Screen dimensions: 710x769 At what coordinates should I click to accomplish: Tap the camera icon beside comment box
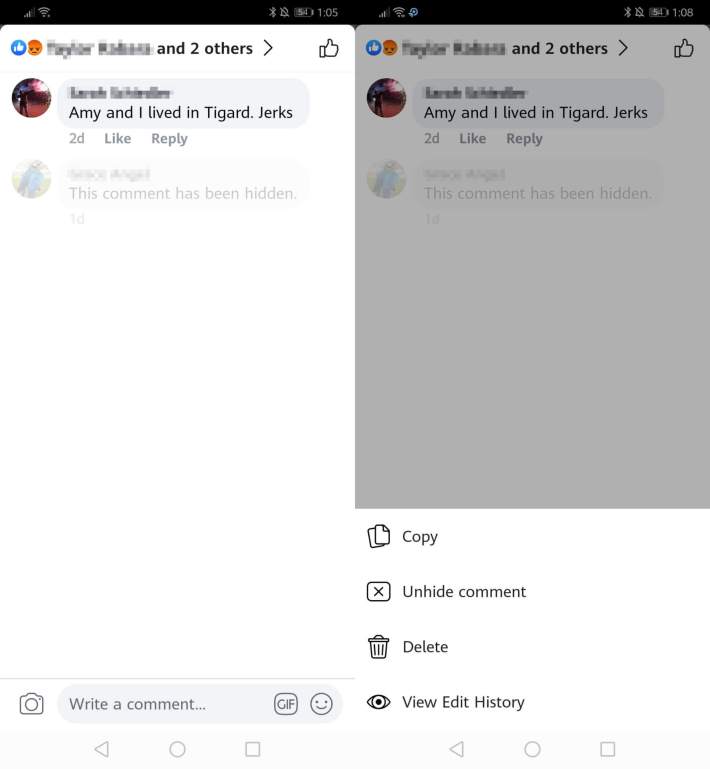tap(31, 704)
